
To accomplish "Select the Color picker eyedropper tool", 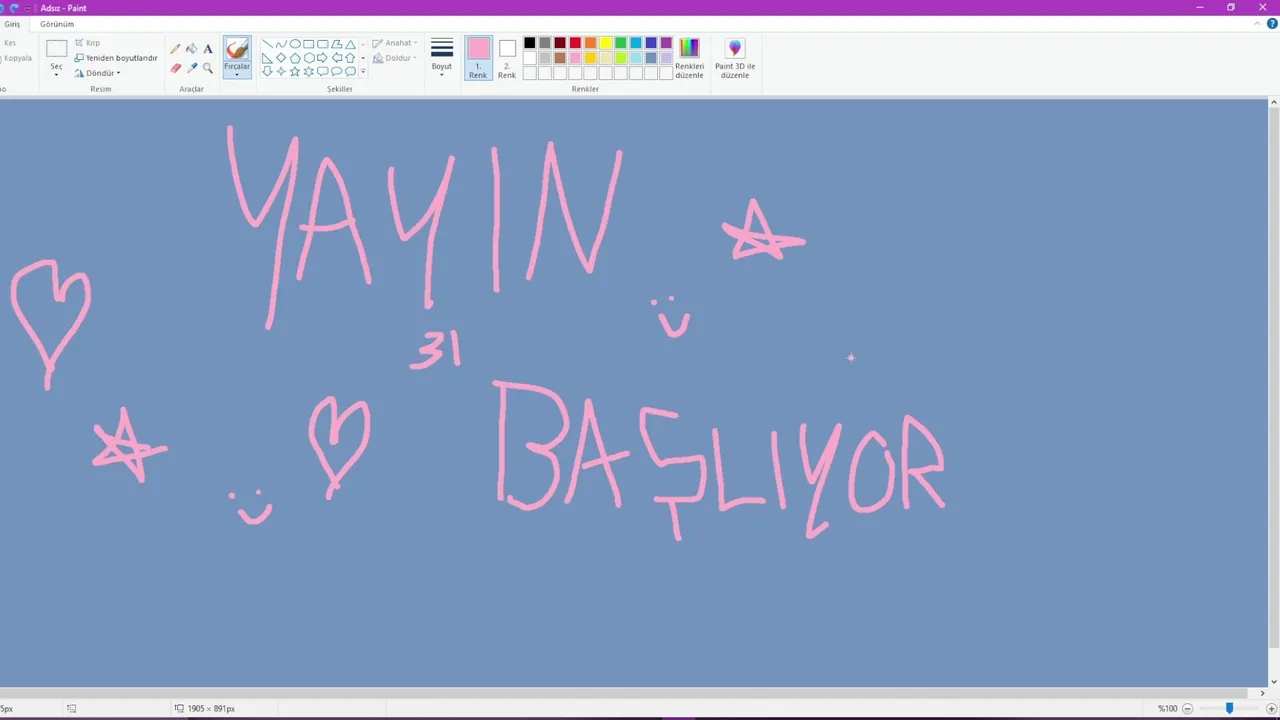I will (x=192, y=68).
